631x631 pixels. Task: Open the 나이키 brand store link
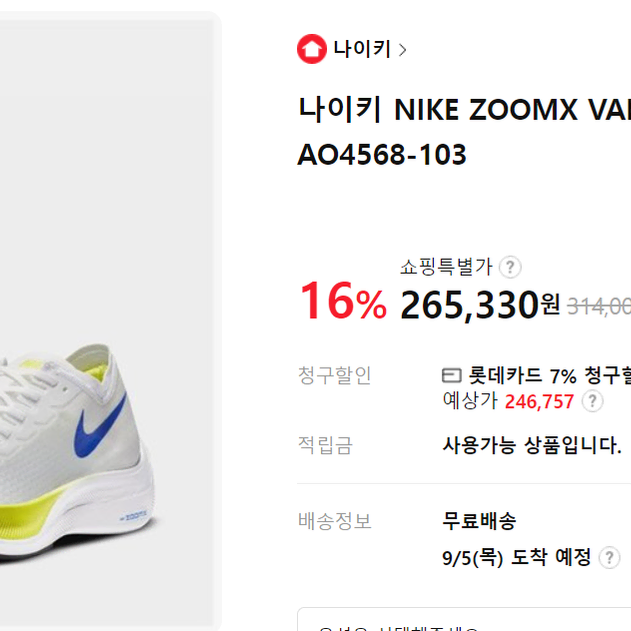(x=362, y=49)
